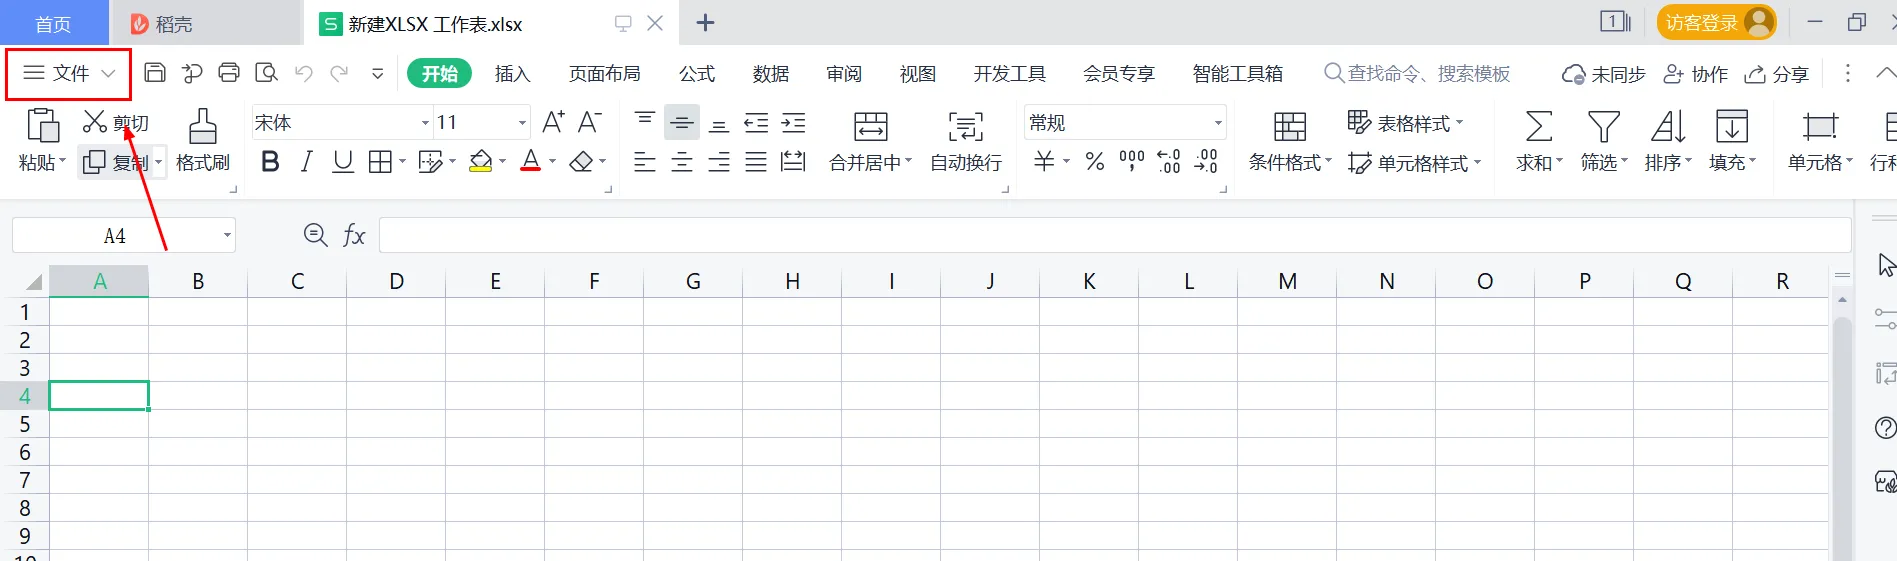Open Cell Style (单元格样式) dropdown
The height and width of the screenshot is (561, 1897).
(x=1415, y=163)
